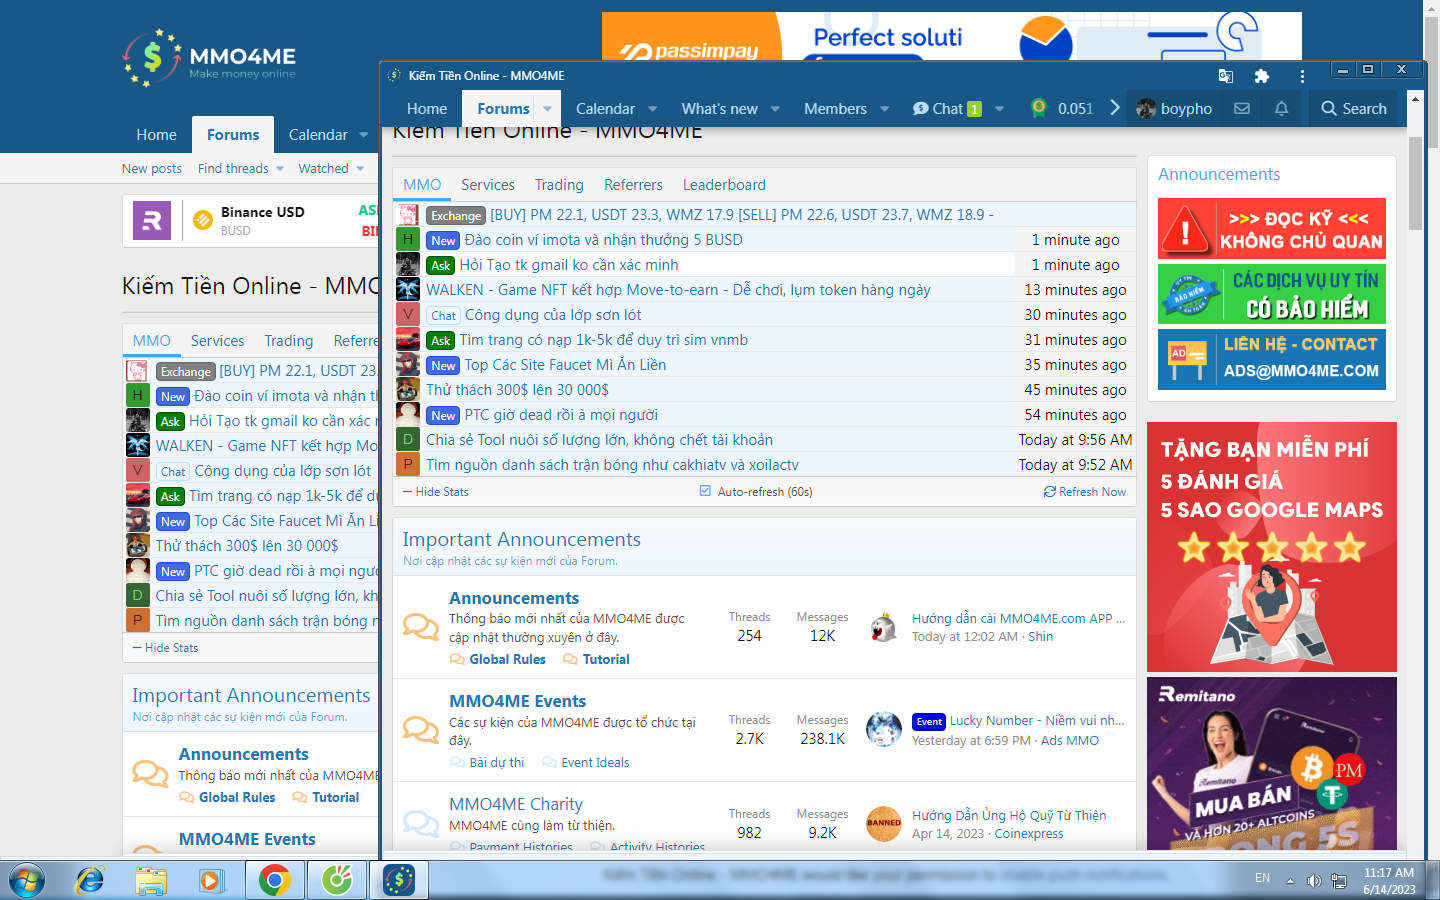Screen dimensions: 1440x900
Task: Toggle the Auto-refresh (60s) checkbox
Action: (705, 491)
